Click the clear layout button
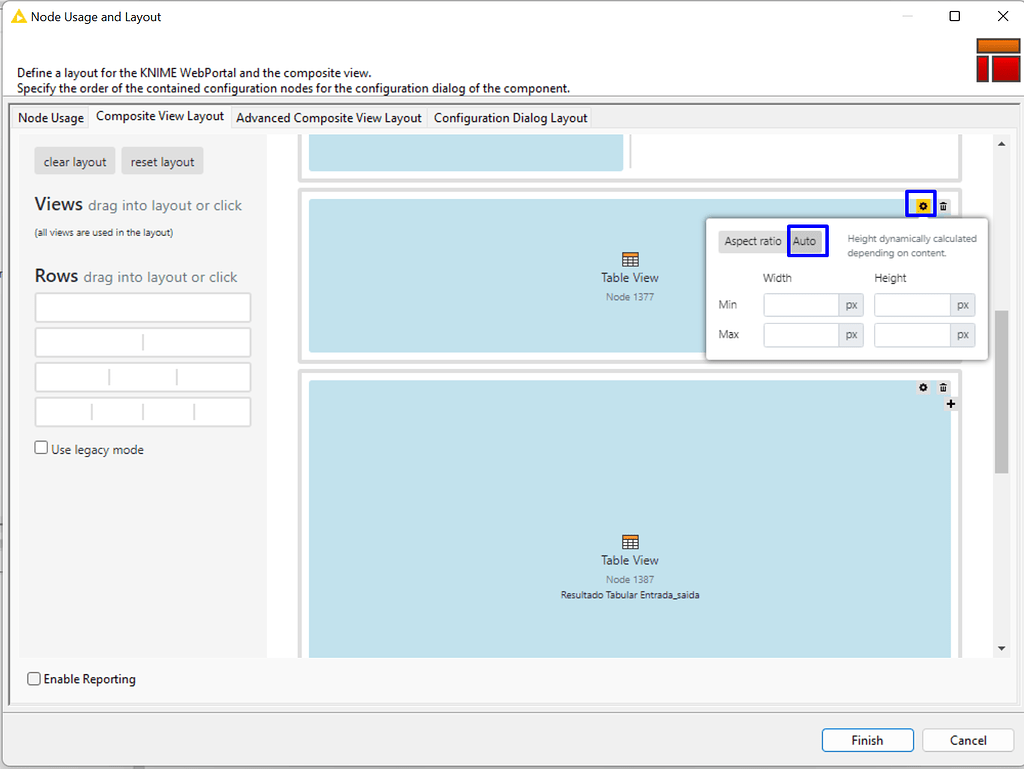Screen dimensions: 1024x769 point(74,160)
